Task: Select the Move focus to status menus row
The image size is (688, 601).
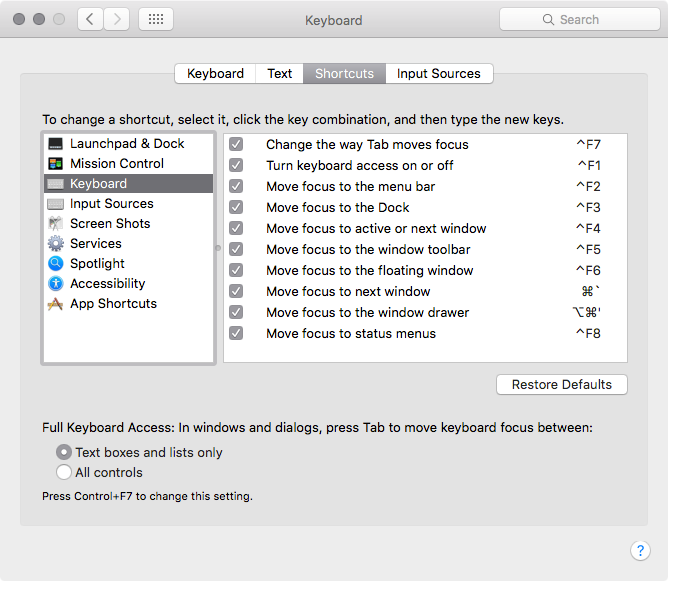Action: (x=425, y=333)
